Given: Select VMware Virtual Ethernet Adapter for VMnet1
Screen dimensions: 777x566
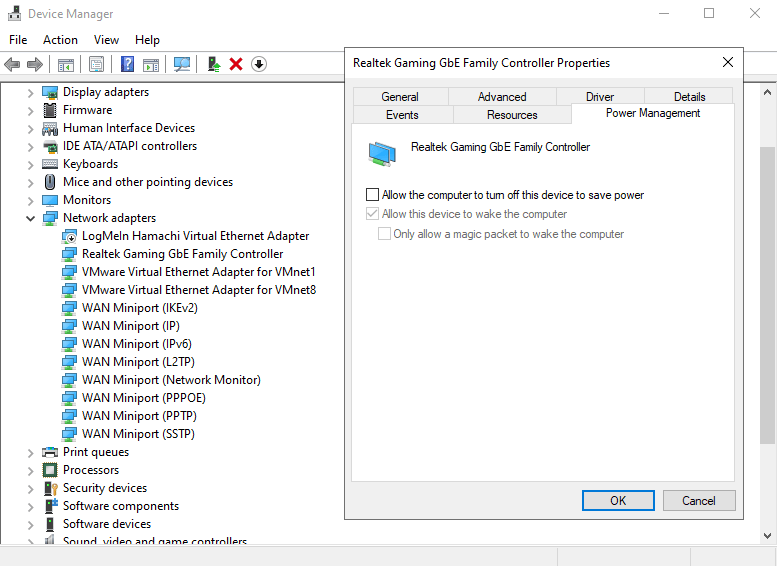Looking at the screenshot, I should (199, 272).
